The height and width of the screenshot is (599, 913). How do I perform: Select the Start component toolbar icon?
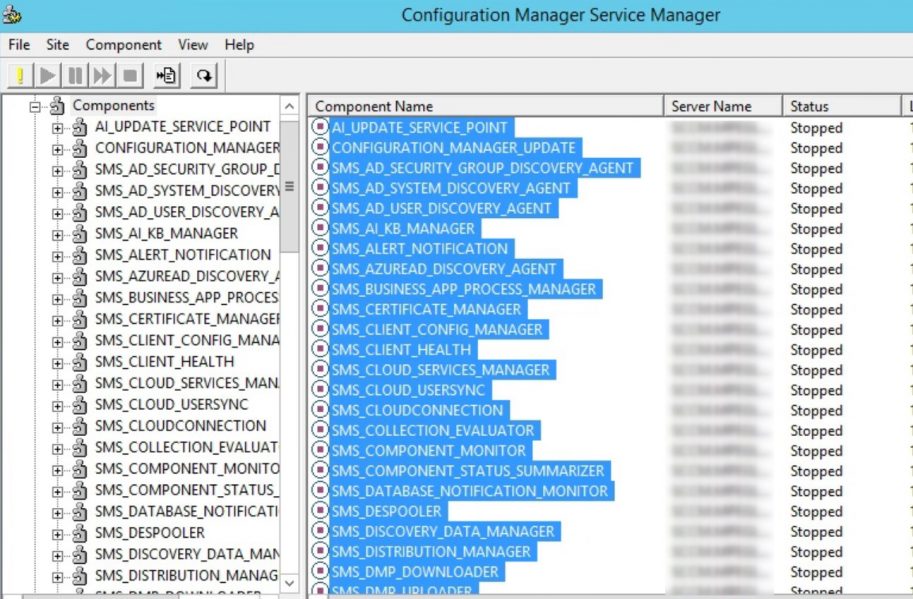point(46,73)
